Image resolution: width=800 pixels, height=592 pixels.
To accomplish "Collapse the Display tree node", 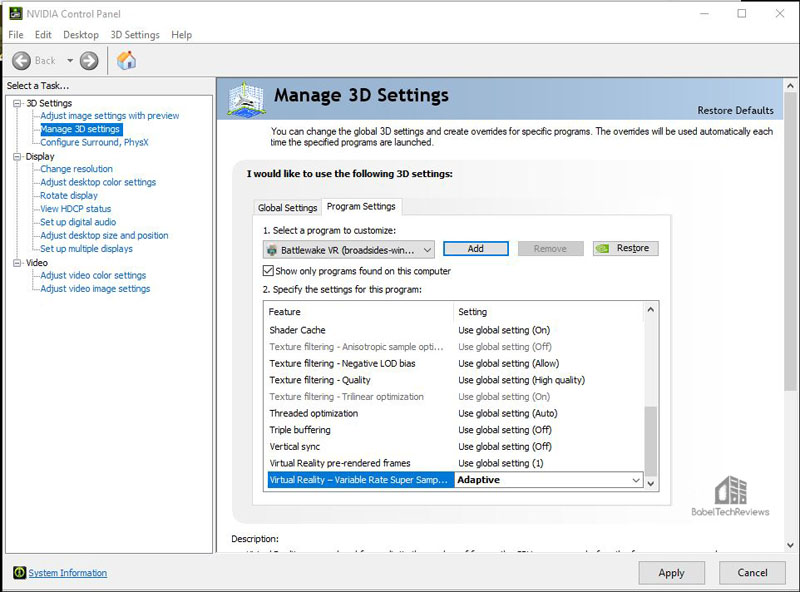I will [17, 156].
